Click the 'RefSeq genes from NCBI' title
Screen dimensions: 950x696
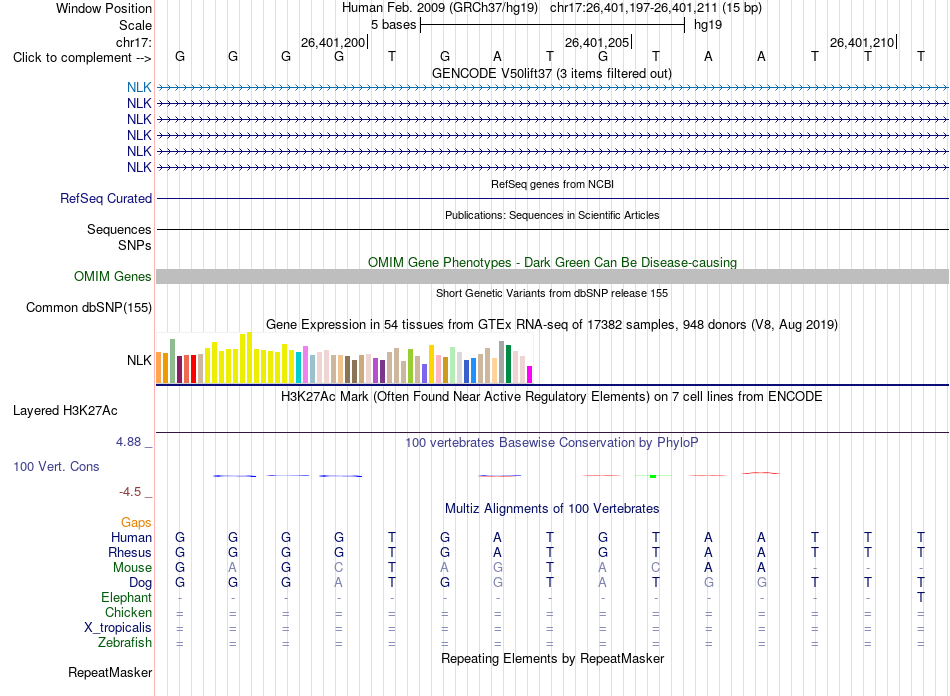coord(552,184)
